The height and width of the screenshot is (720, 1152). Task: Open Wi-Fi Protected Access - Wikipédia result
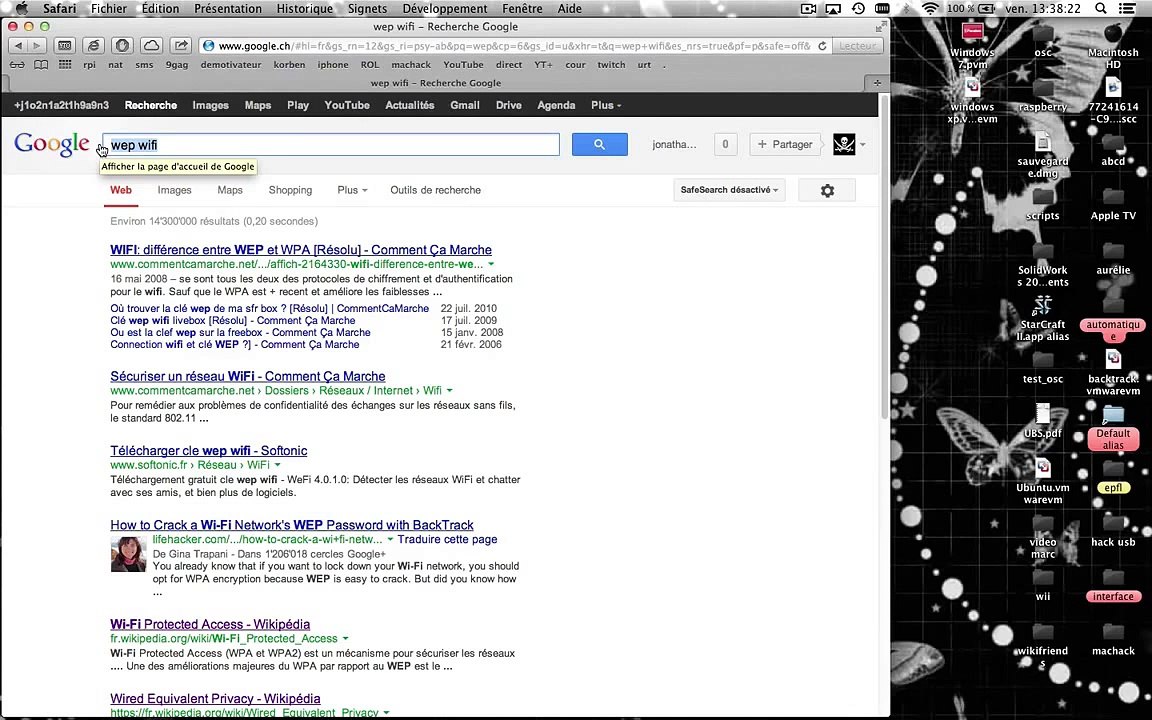point(210,624)
